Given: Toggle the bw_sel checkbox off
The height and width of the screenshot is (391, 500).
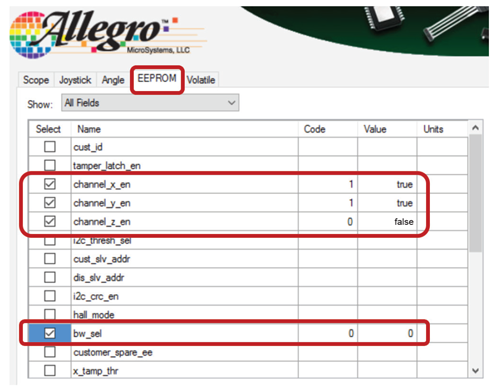Looking at the screenshot, I should [50, 333].
